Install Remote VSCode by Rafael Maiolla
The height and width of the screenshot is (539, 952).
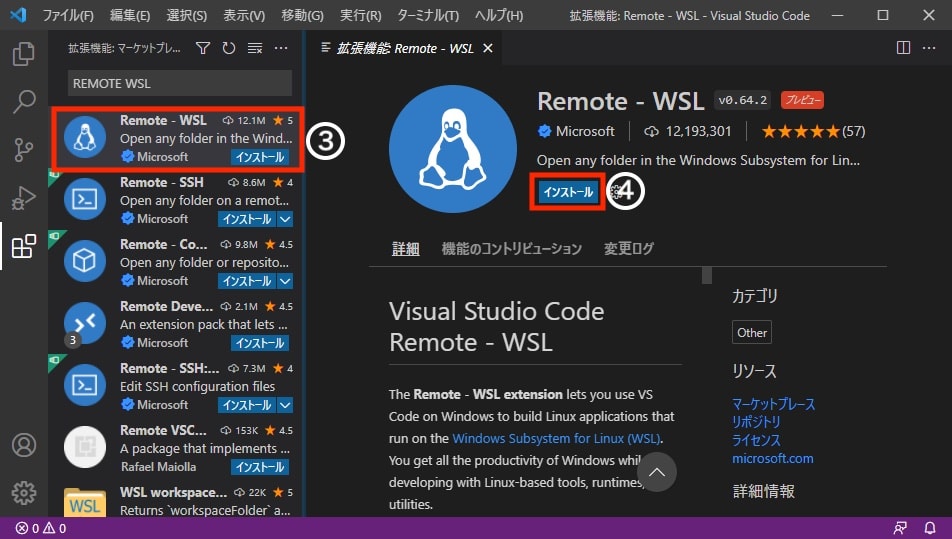pos(260,466)
